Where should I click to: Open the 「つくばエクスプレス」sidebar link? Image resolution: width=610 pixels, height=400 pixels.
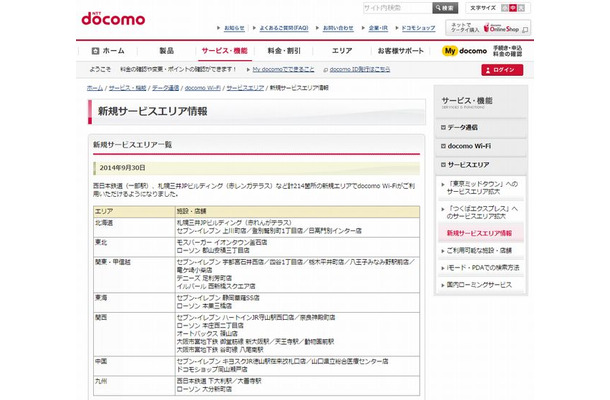(x=482, y=212)
